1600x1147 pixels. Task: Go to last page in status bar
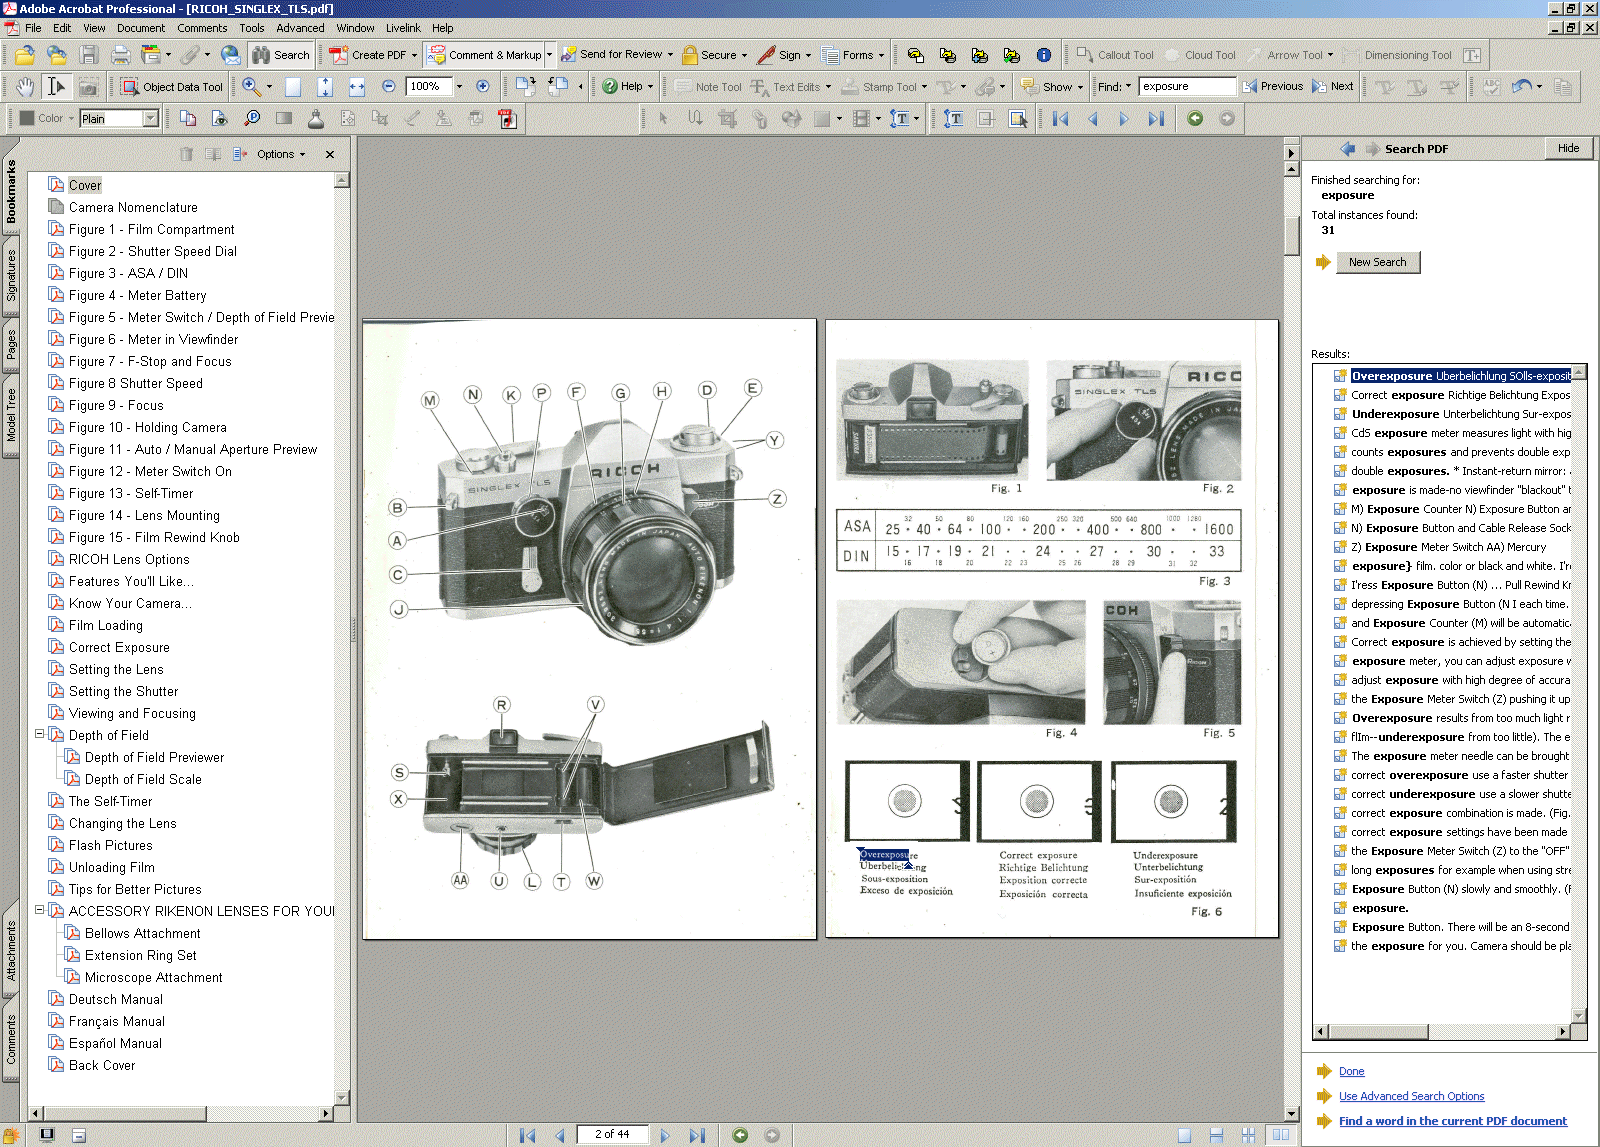click(x=697, y=1135)
